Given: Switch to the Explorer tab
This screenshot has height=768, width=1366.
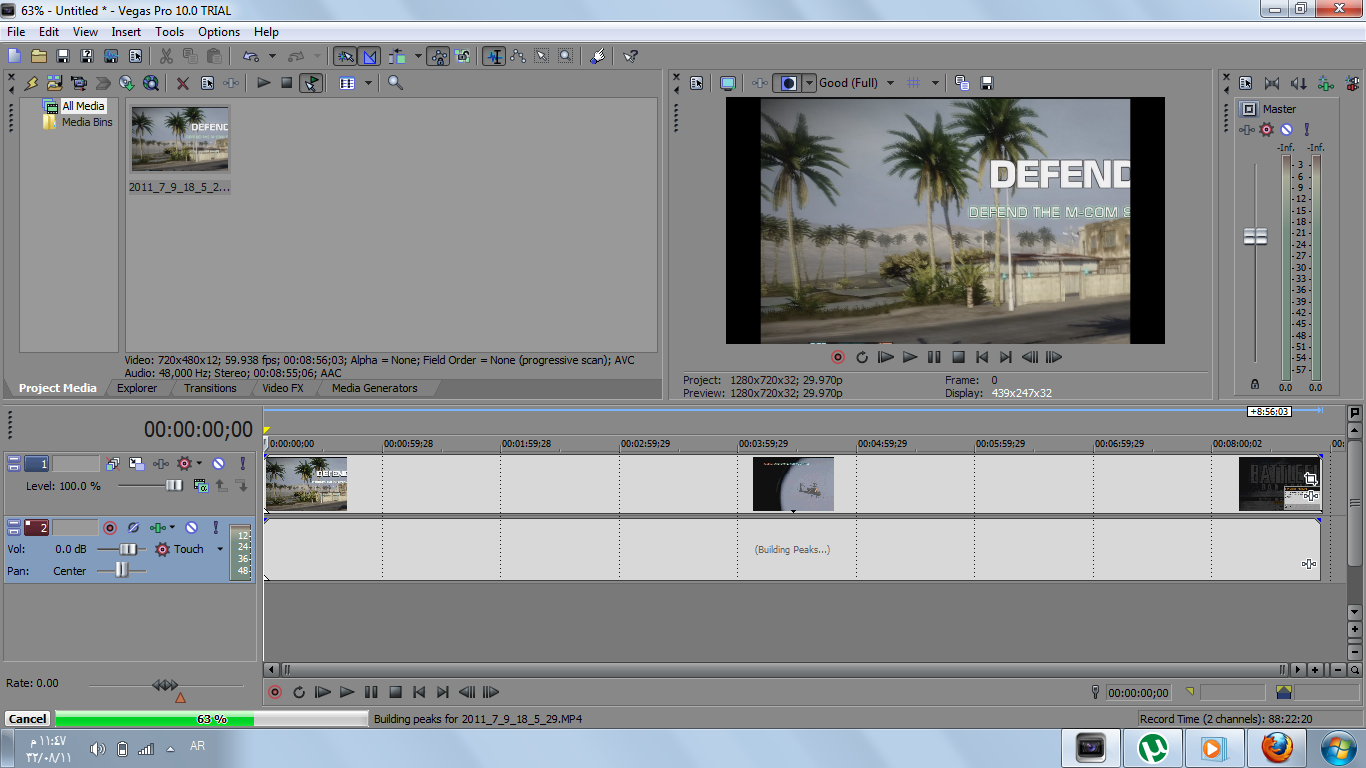Looking at the screenshot, I should point(137,388).
